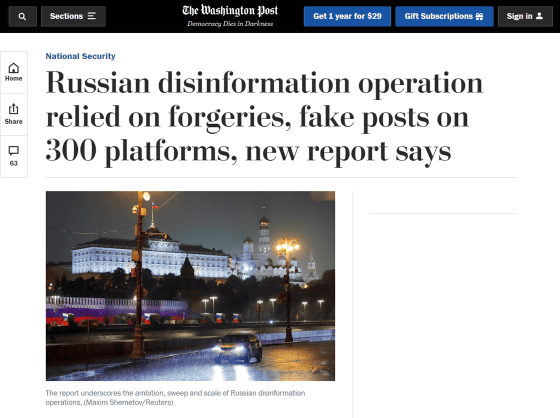
Task: Open comments via speech bubble icon
Action: pos(14,151)
